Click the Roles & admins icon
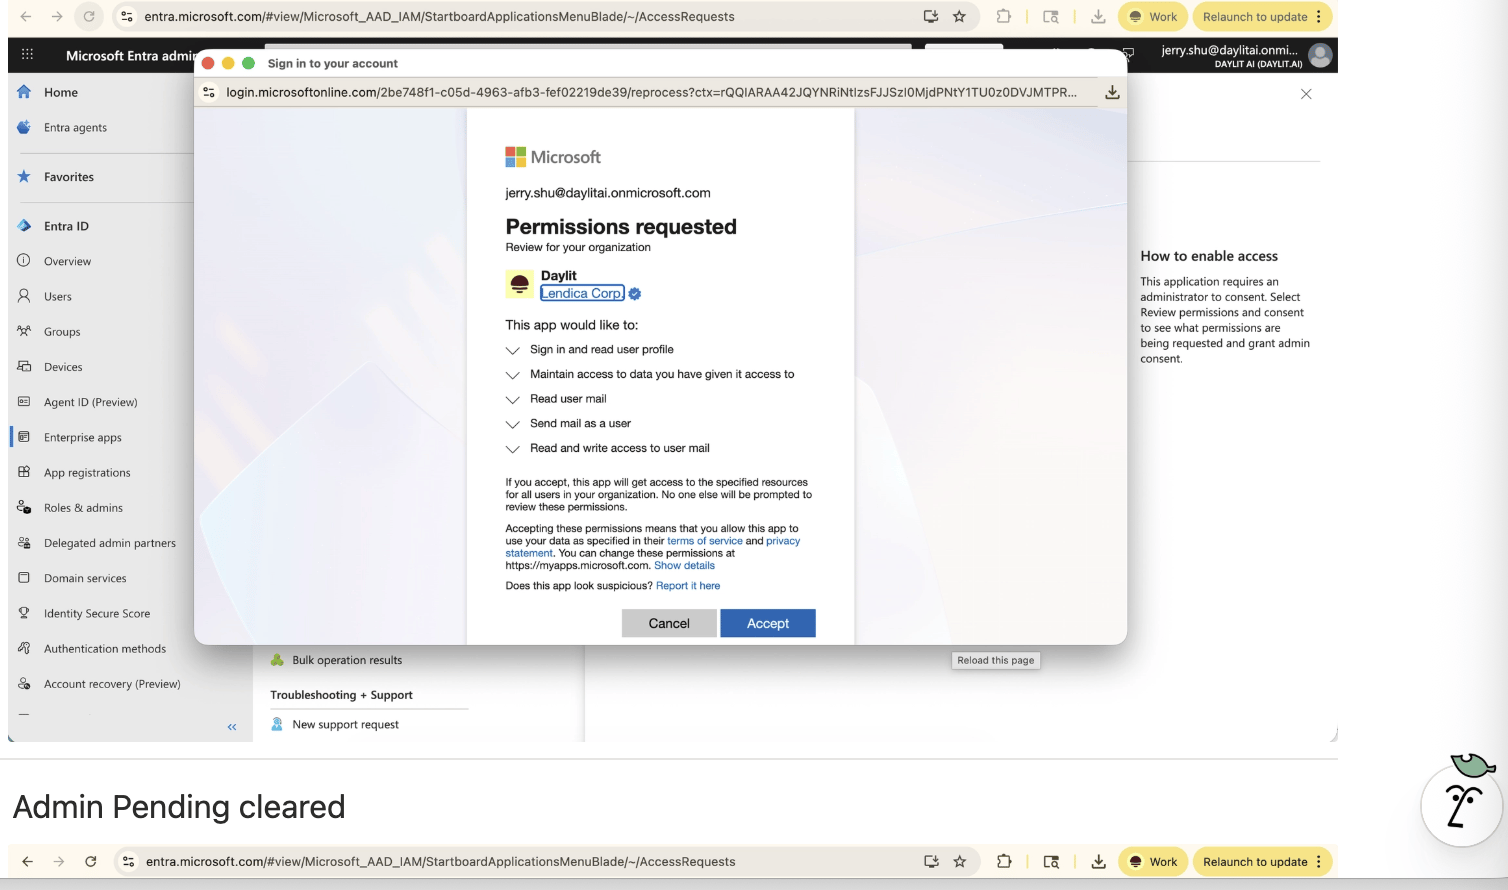 point(24,507)
